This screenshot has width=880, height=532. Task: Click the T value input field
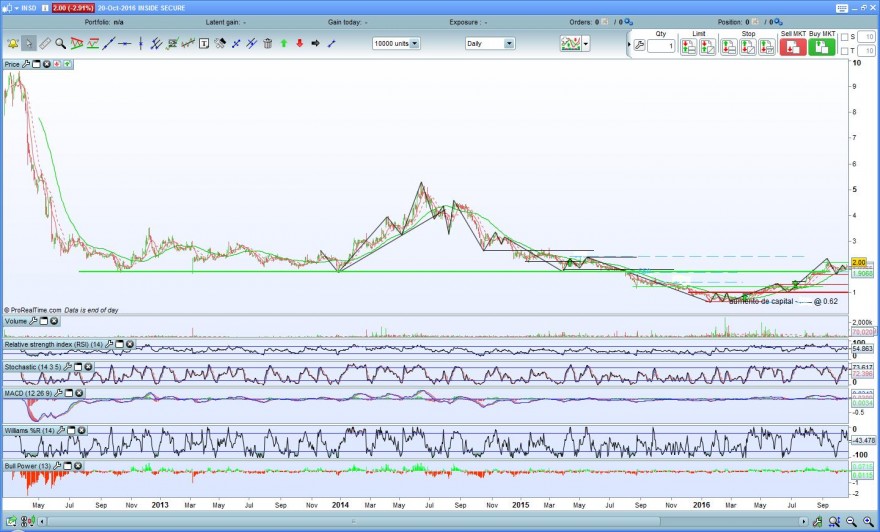click(x=866, y=51)
